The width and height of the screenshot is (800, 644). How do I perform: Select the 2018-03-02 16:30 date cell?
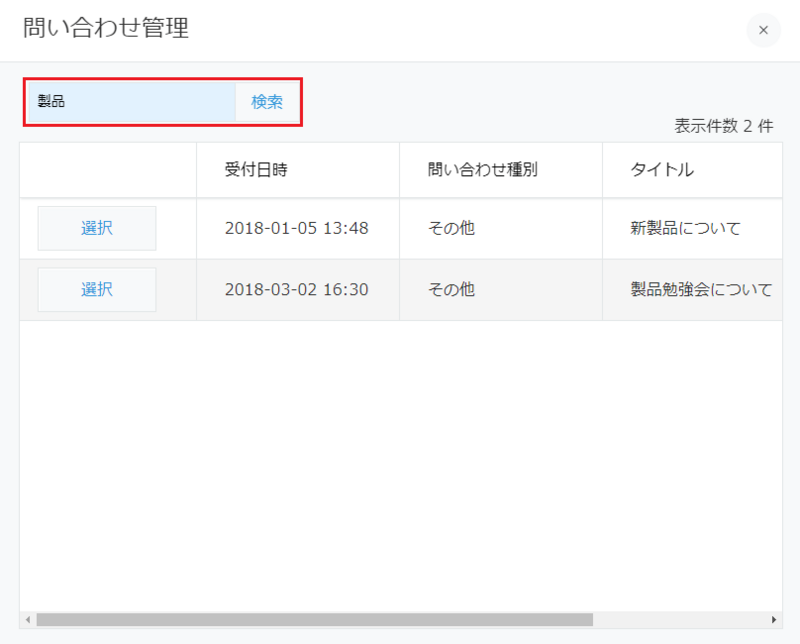tap(296, 289)
